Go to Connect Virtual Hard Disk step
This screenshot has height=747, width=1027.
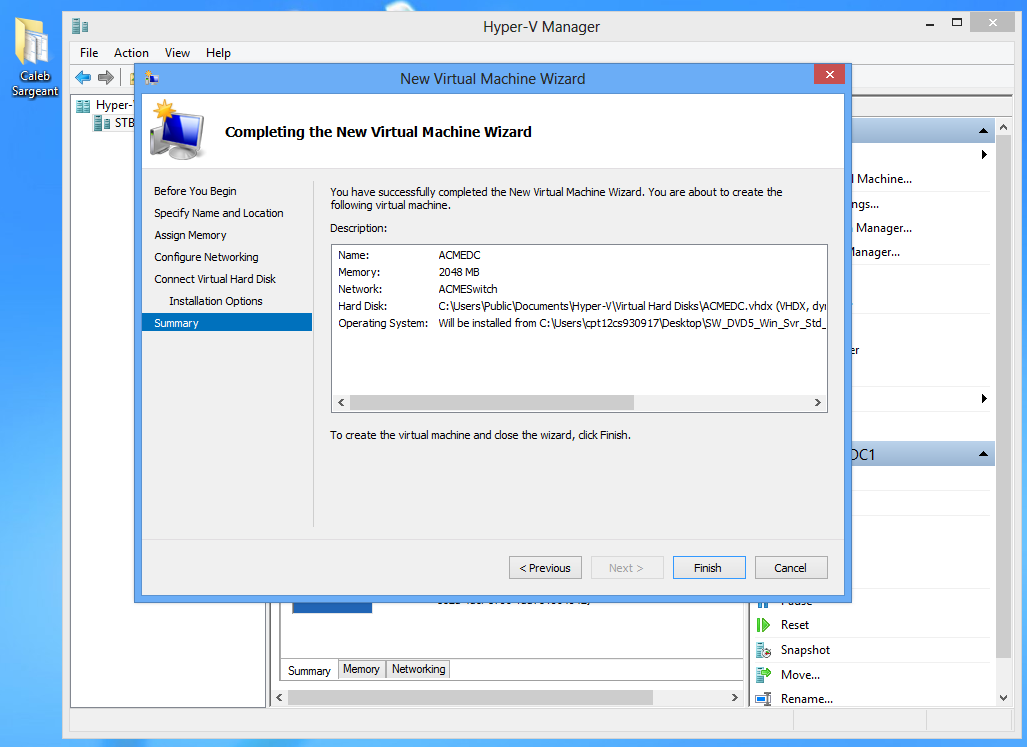click(215, 279)
